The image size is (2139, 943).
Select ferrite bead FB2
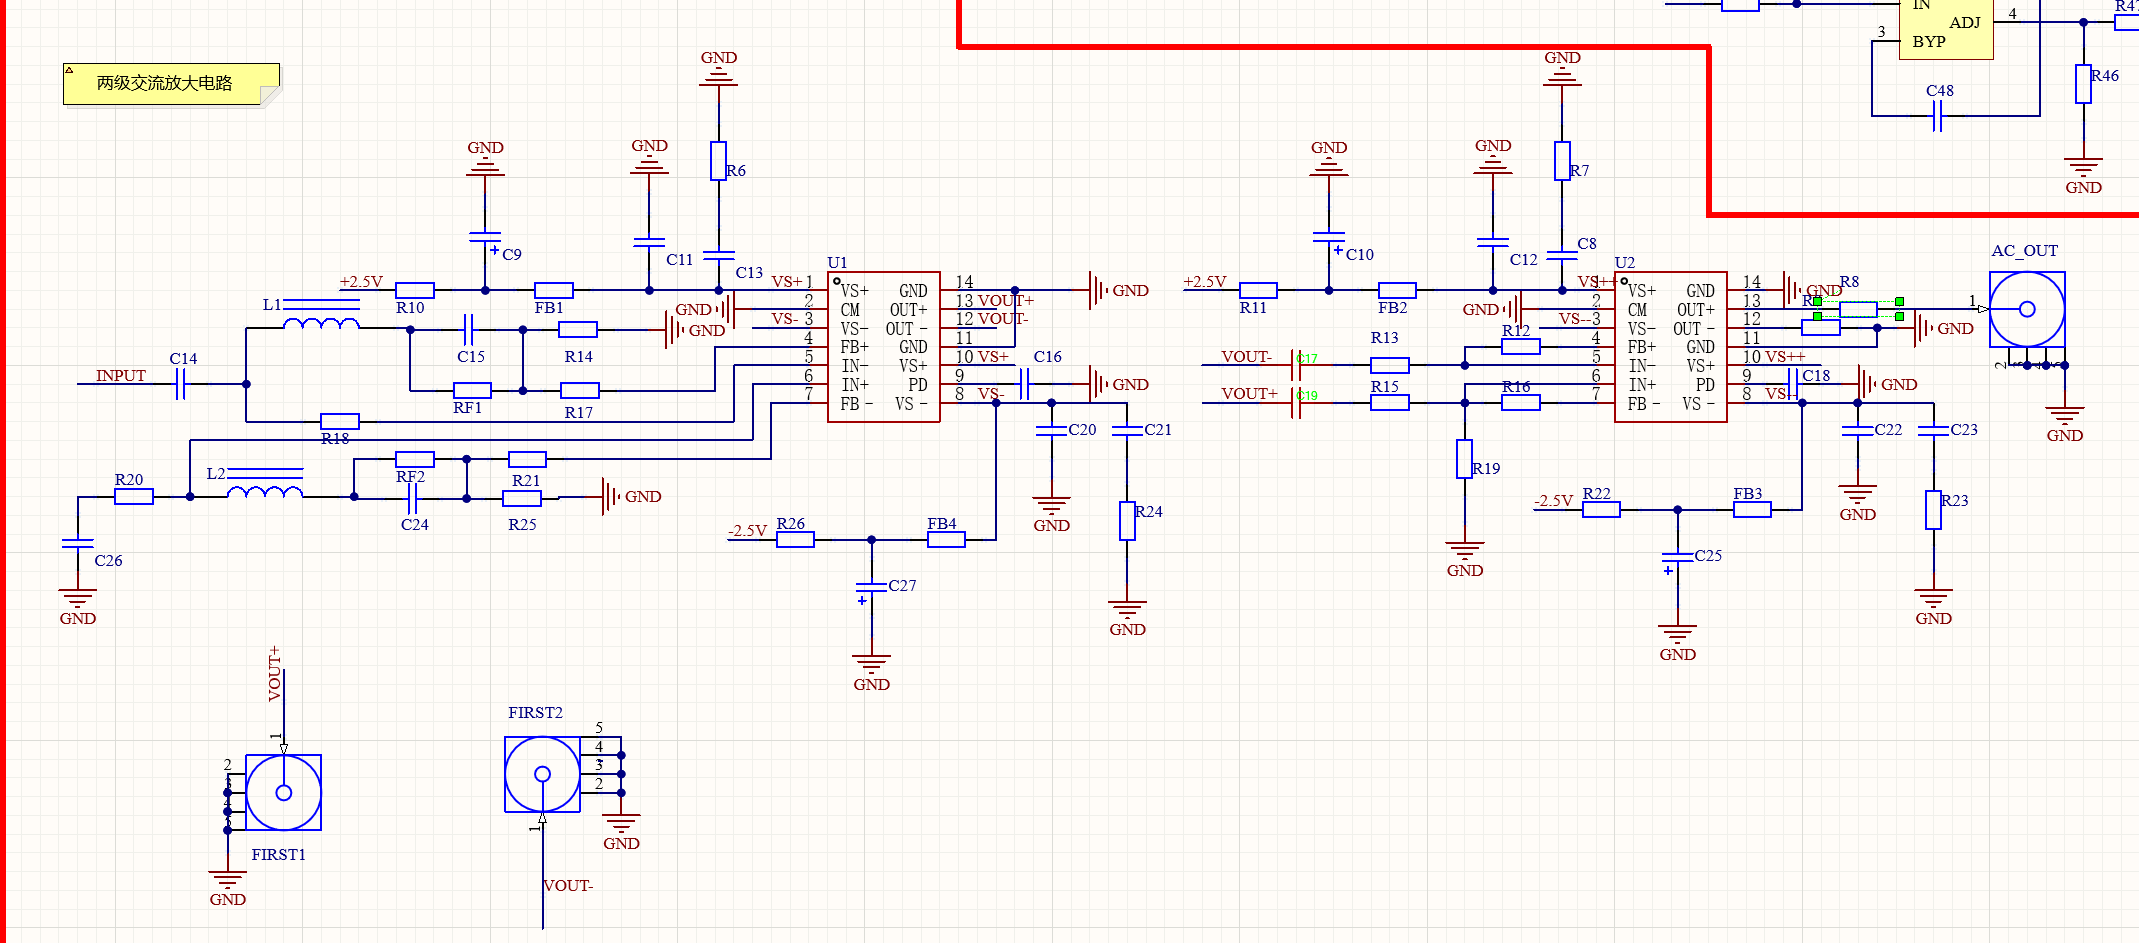pyautogui.click(x=1397, y=290)
